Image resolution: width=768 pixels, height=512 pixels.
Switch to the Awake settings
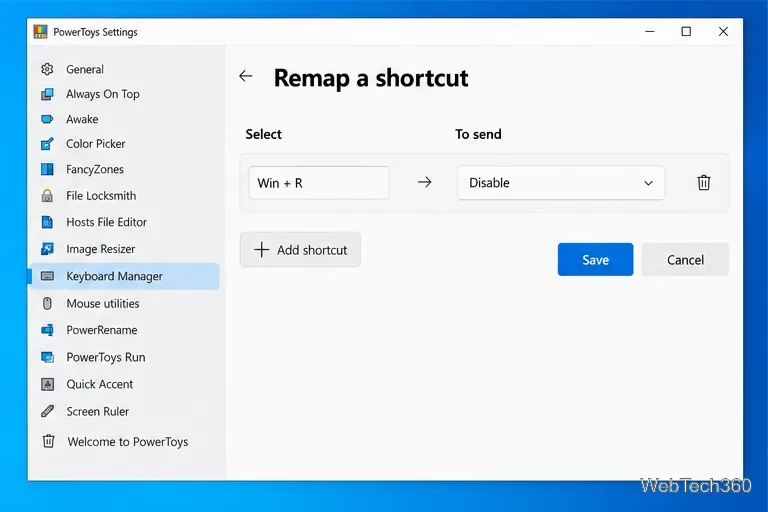coord(125,119)
